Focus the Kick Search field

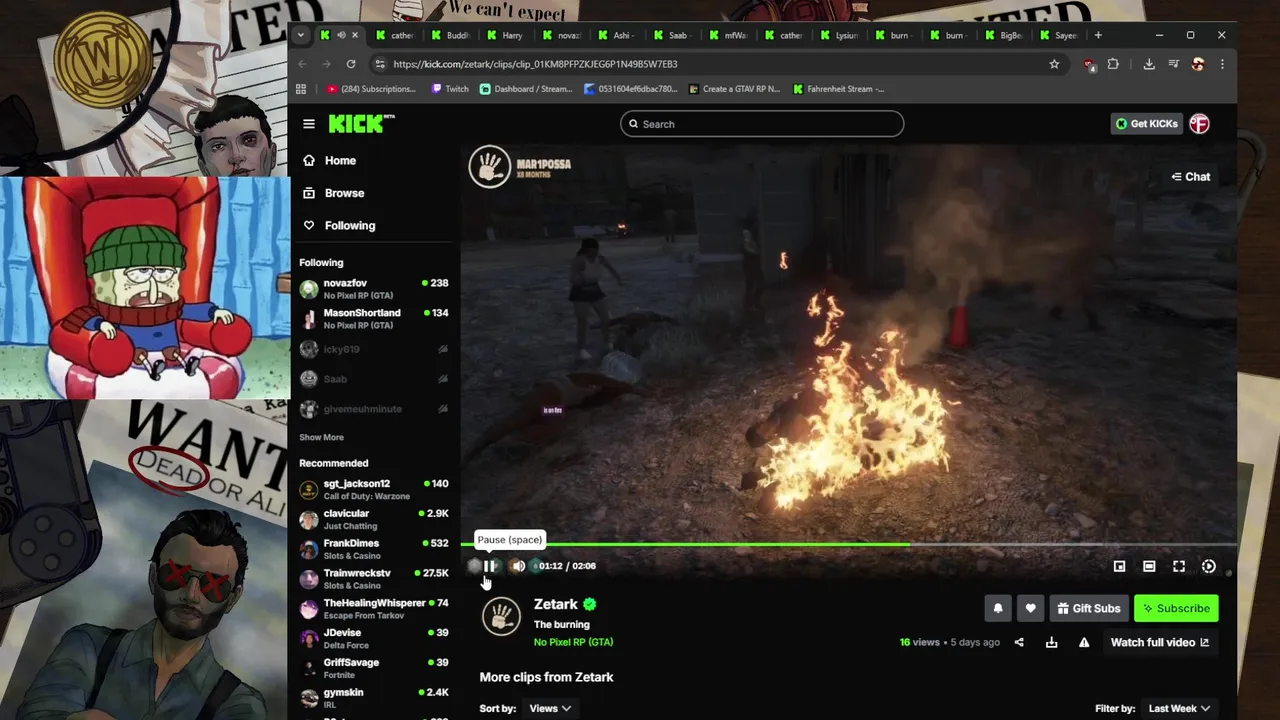(x=762, y=124)
